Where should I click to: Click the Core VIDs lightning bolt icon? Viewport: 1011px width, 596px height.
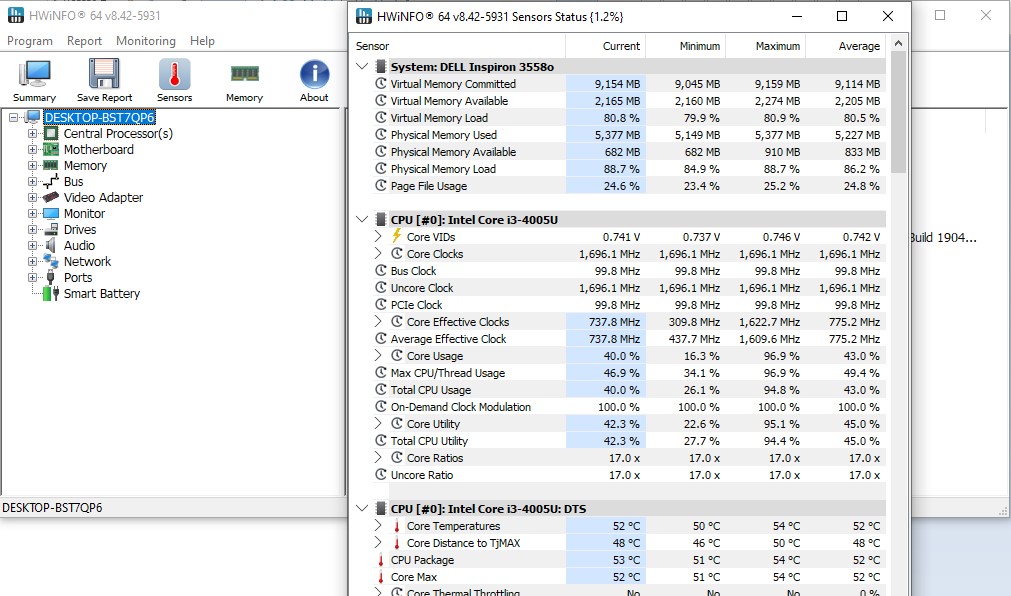click(397, 237)
